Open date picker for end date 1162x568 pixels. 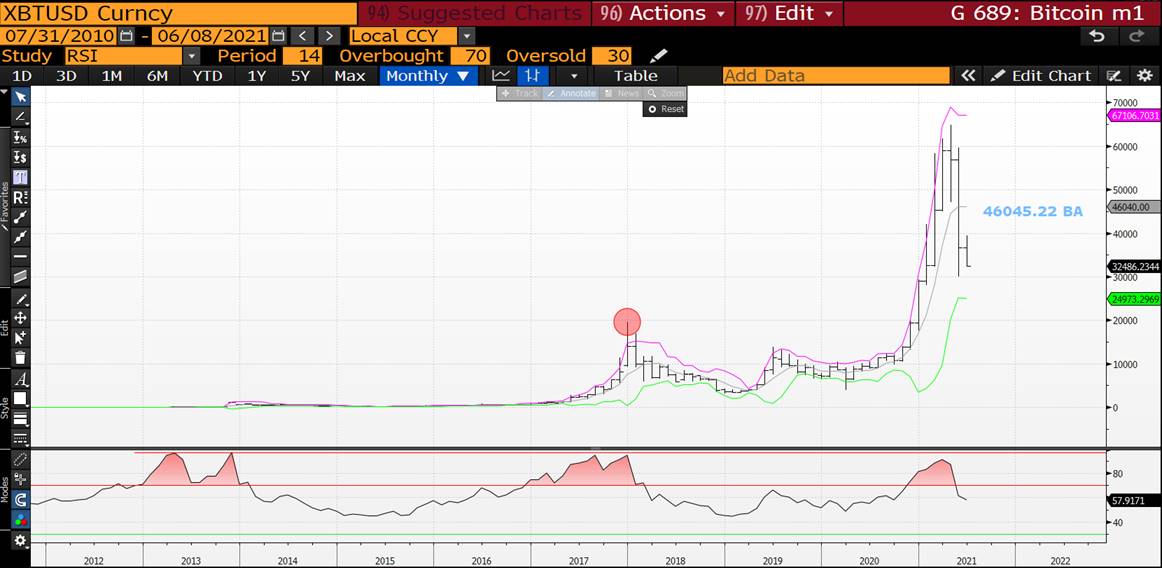[277, 36]
